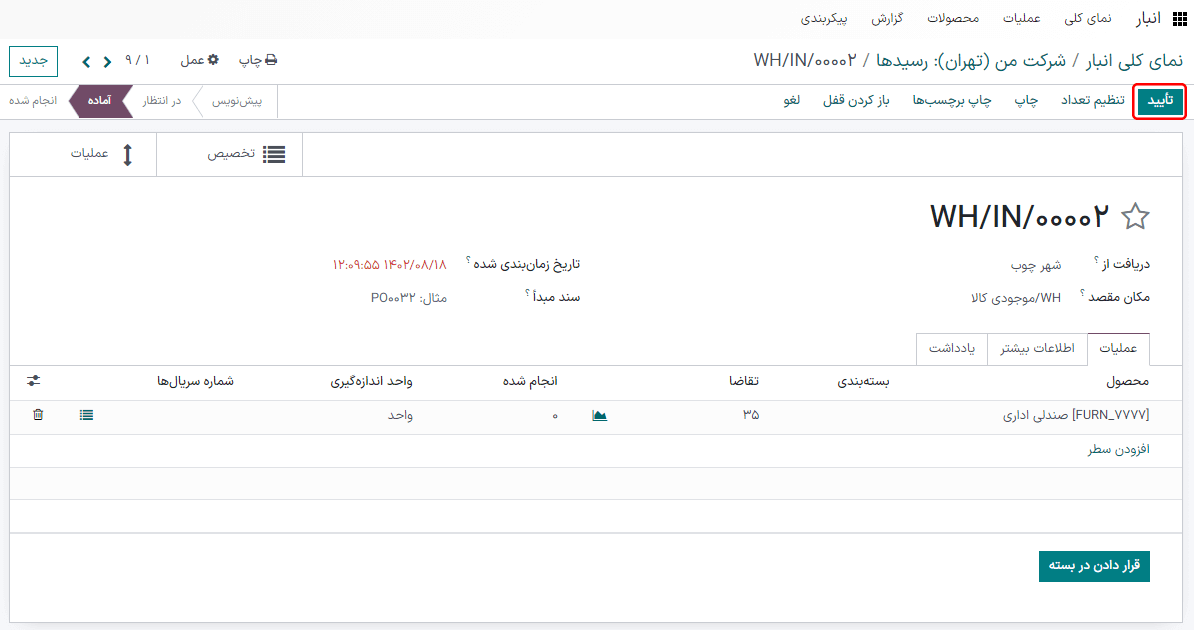This screenshot has height=630, width=1194.
Task: Open نمای کلی menu
Action: coord(1087,18)
